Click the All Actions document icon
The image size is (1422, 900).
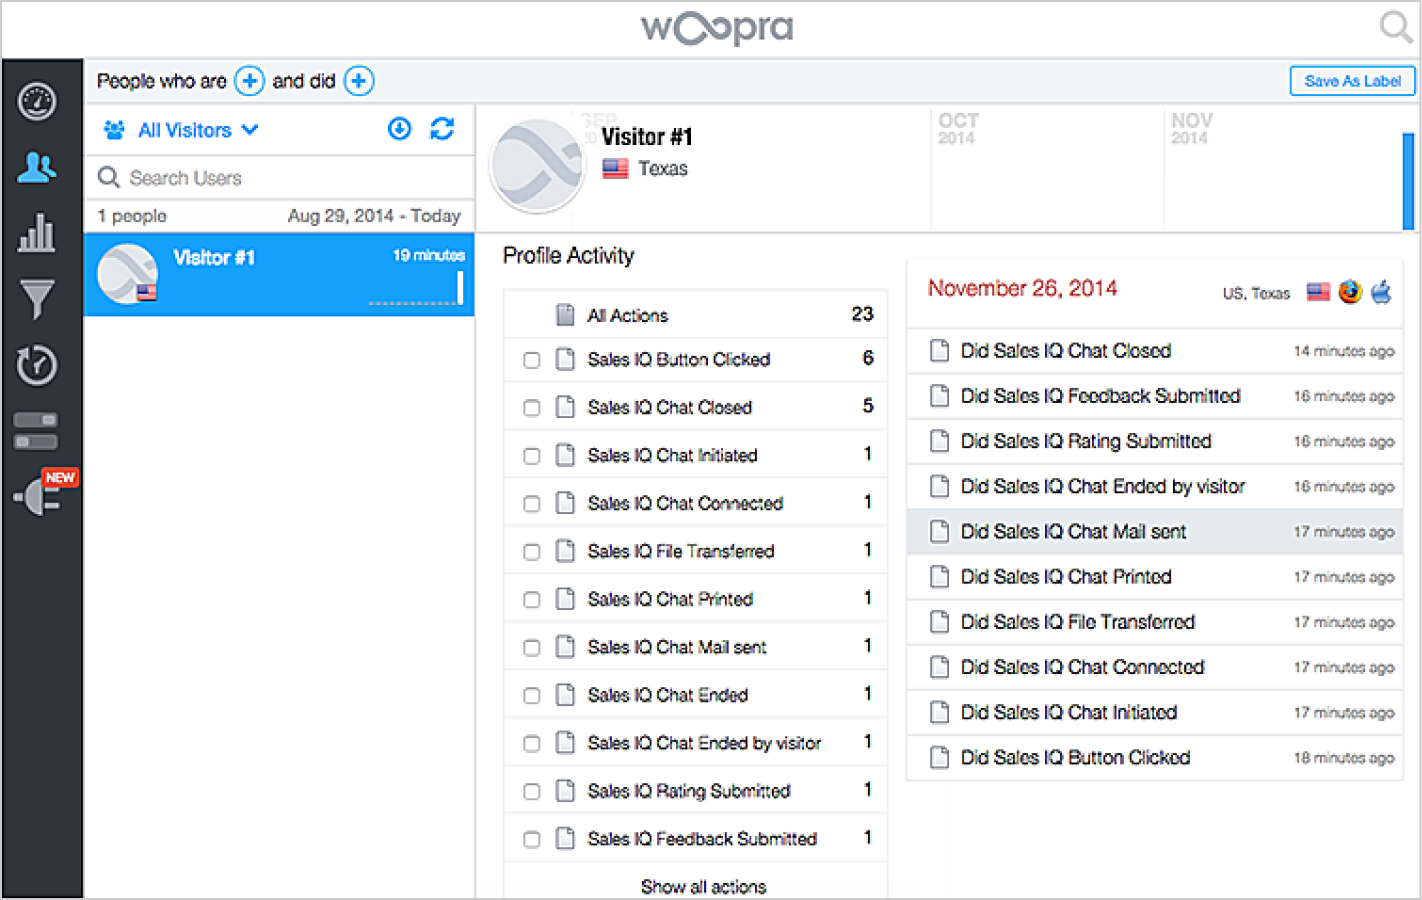[x=565, y=315]
